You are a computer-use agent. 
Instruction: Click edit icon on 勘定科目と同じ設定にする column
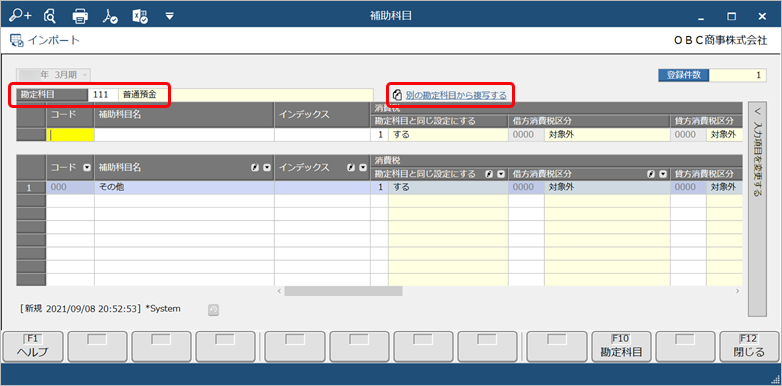tap(489, 174)
